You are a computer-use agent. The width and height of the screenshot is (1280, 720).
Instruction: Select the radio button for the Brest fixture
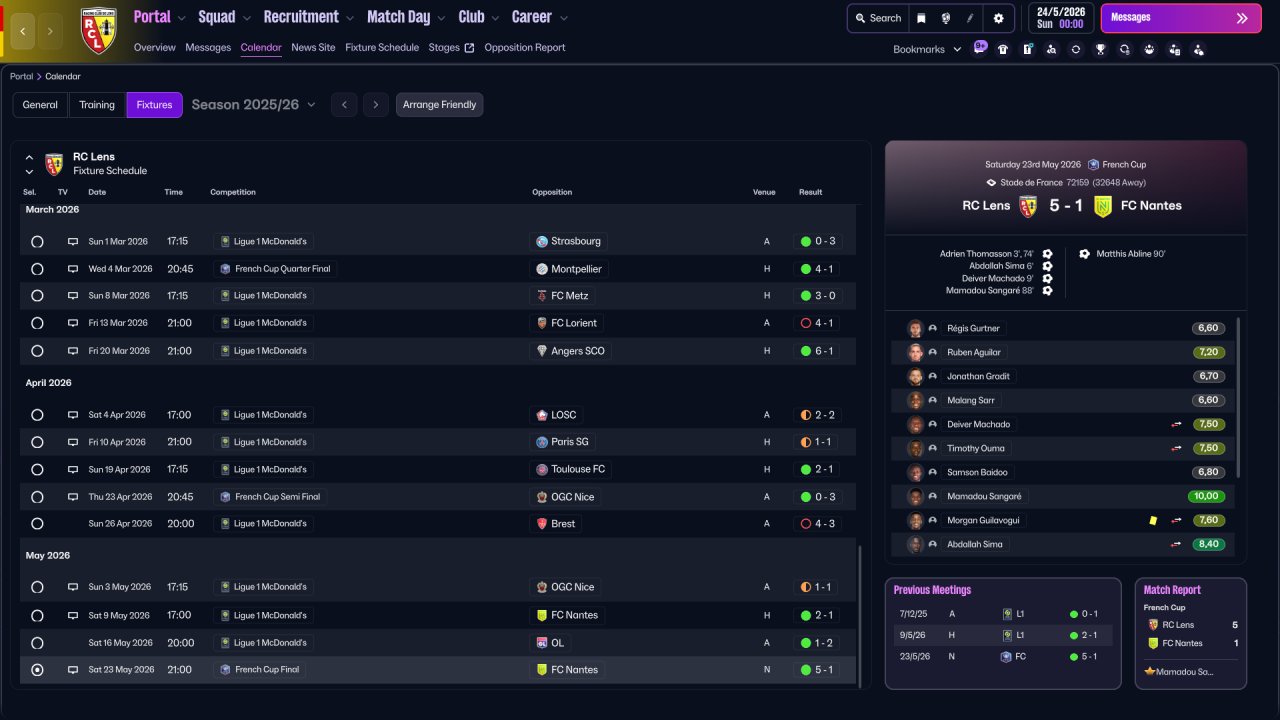coord(37,524)
